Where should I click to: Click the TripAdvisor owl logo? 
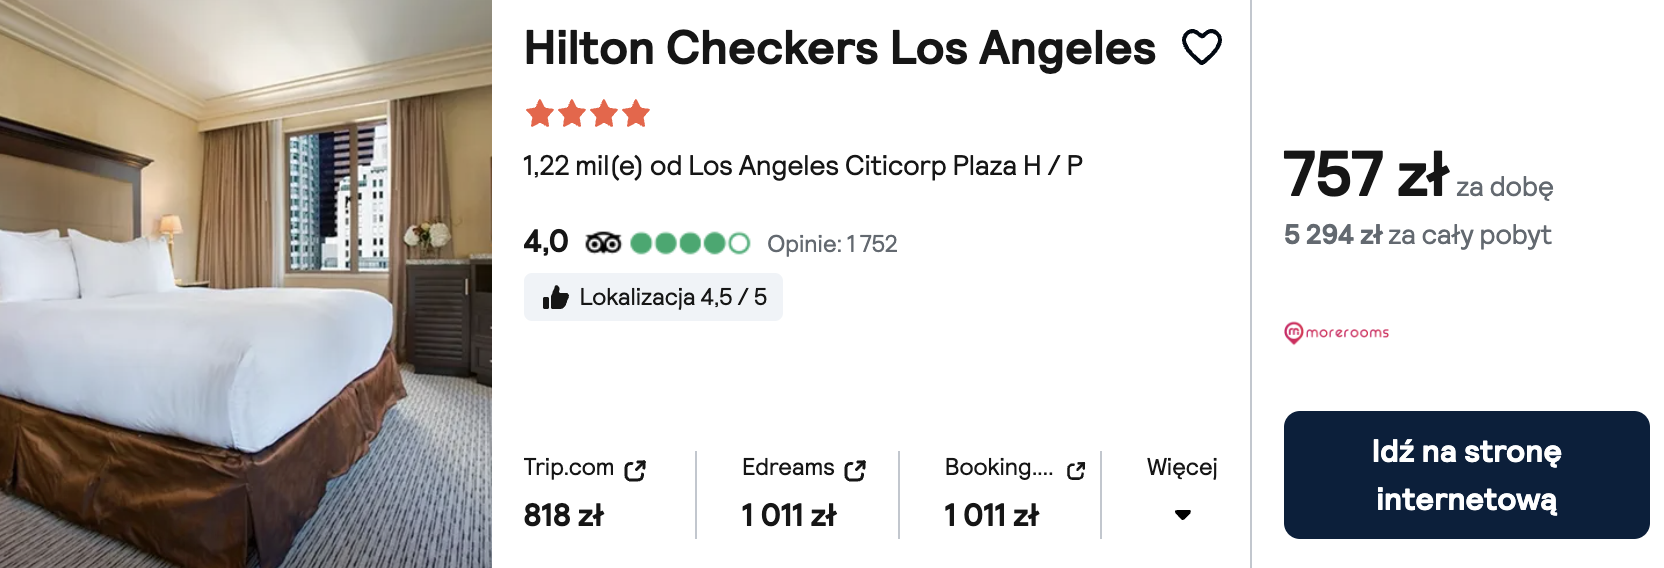click(x=603, y=243)
